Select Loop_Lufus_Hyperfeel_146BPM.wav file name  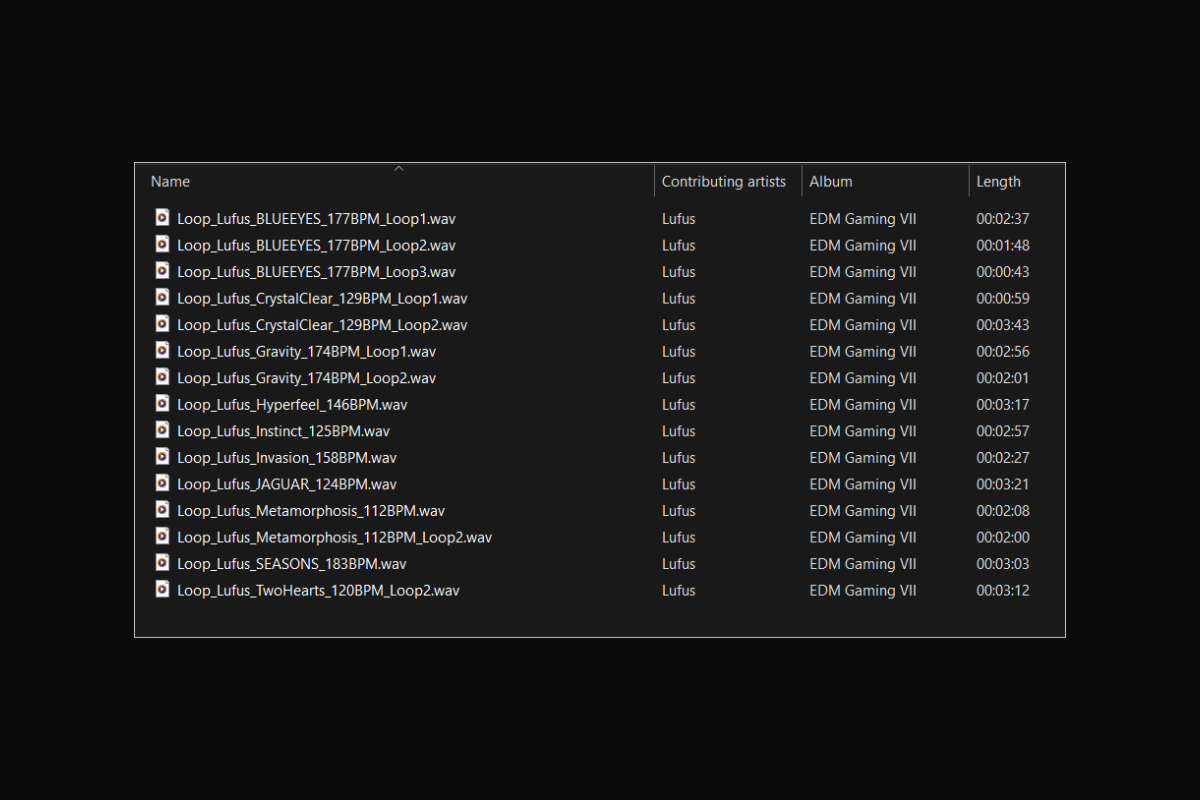click(x=292, y=405)
